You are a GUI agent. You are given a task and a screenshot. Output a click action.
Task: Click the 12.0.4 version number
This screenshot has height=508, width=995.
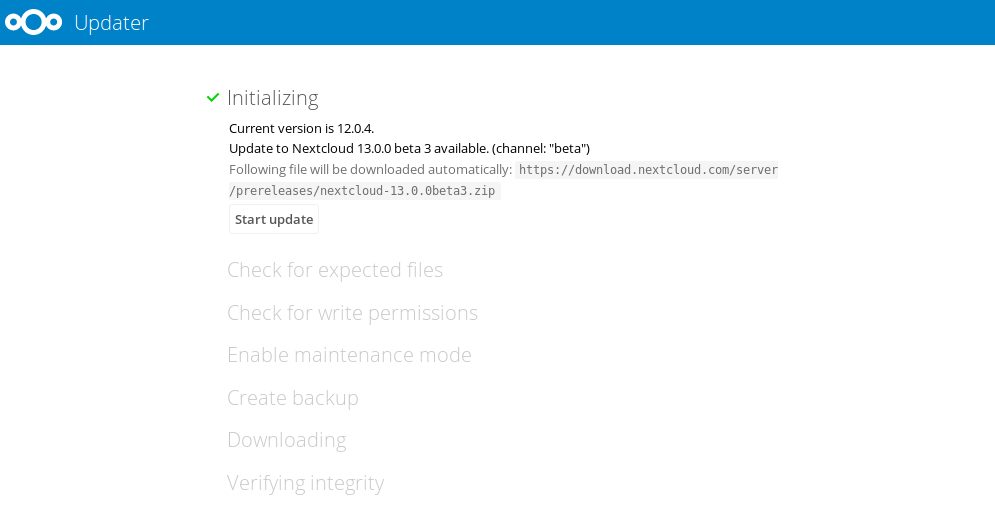point(355,129)
